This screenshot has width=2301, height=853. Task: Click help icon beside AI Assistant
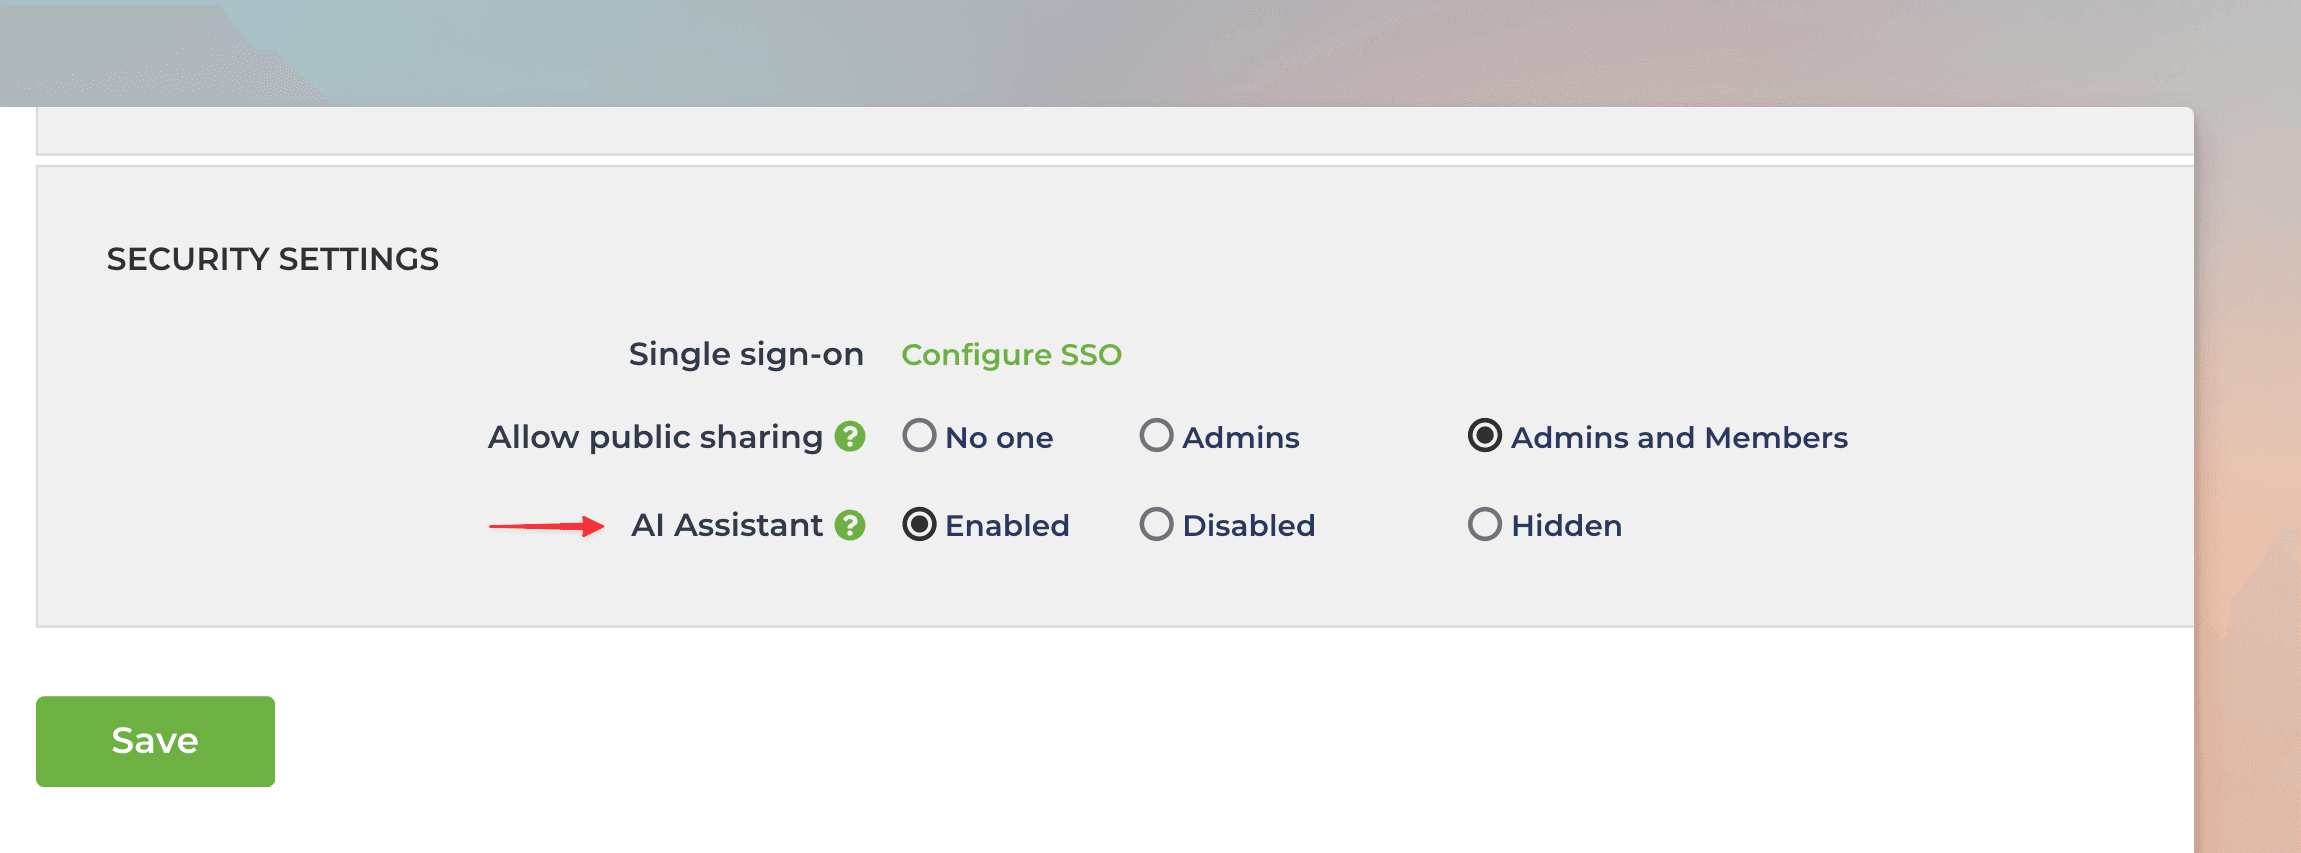point(850,525)
